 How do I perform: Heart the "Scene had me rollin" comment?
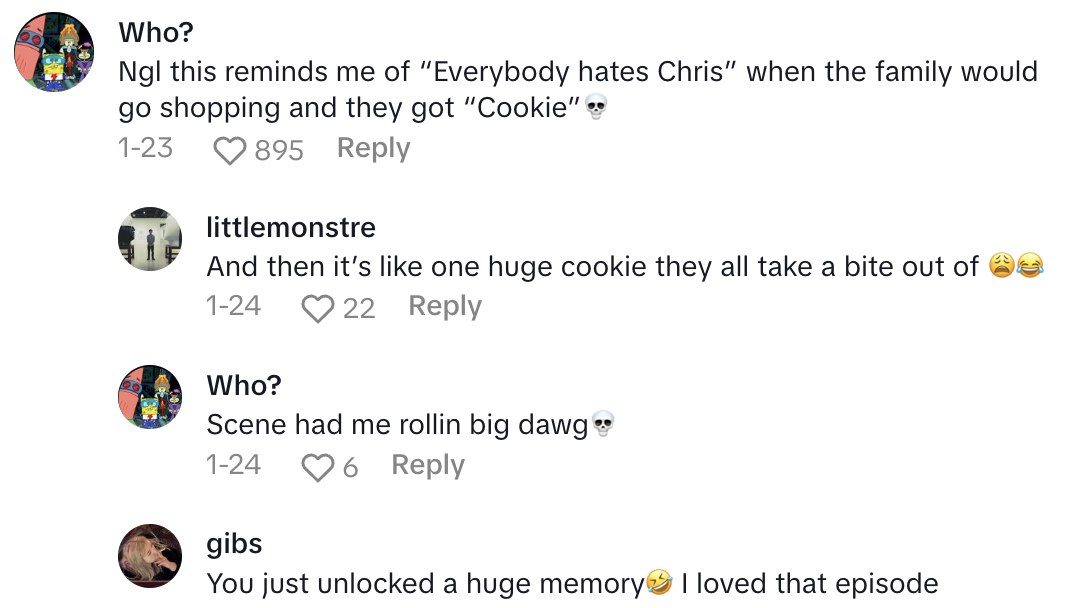pyautogui.click(x=318, y=467)
